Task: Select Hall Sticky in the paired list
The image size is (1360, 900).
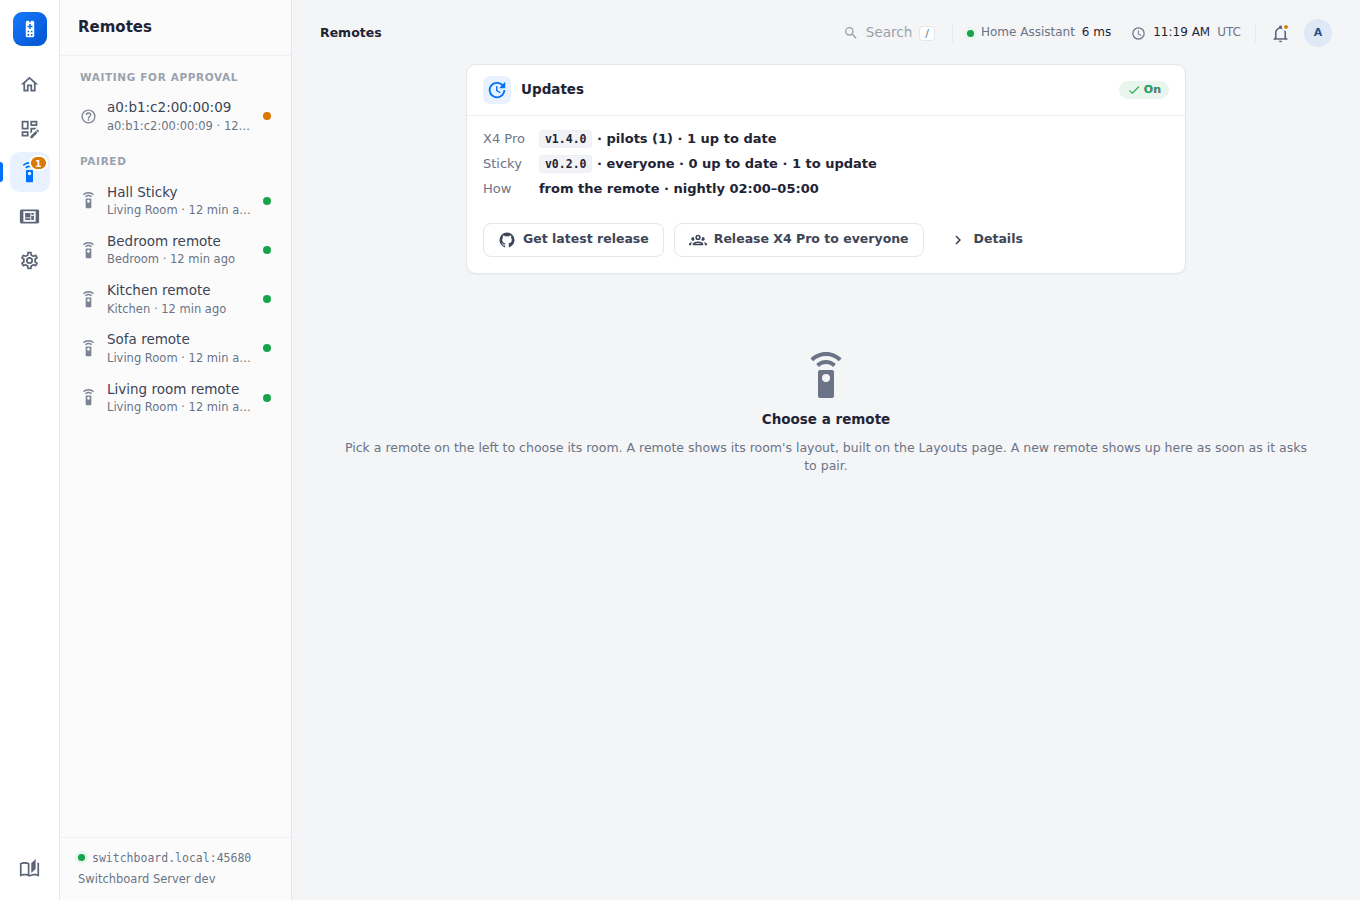Action: point(176,201)
